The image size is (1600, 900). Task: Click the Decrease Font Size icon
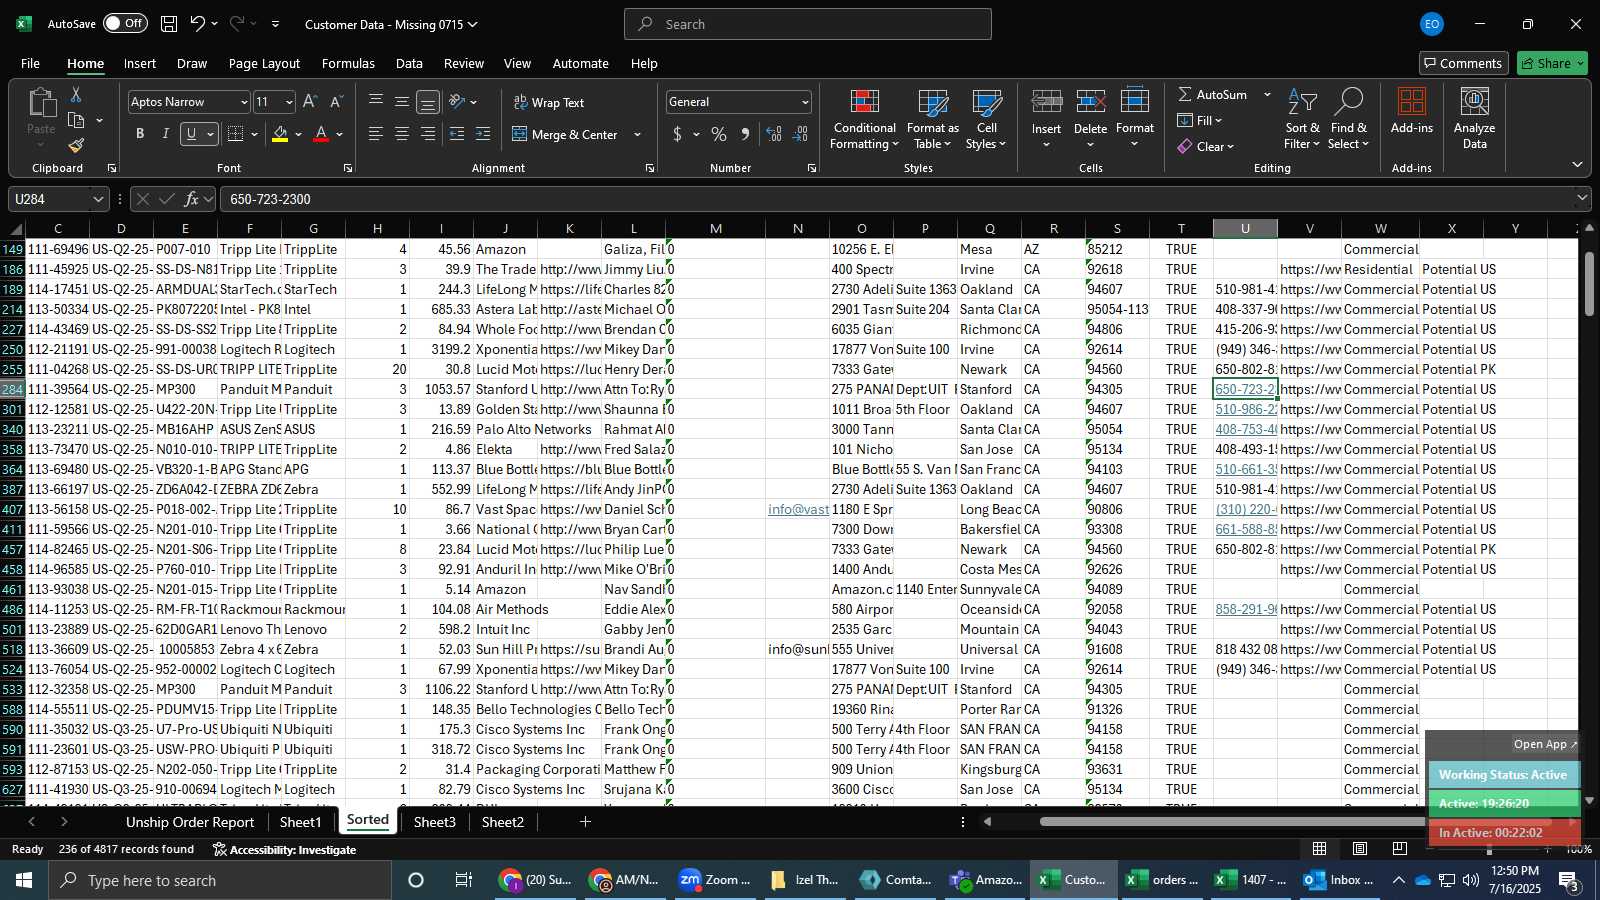(336, 102)
